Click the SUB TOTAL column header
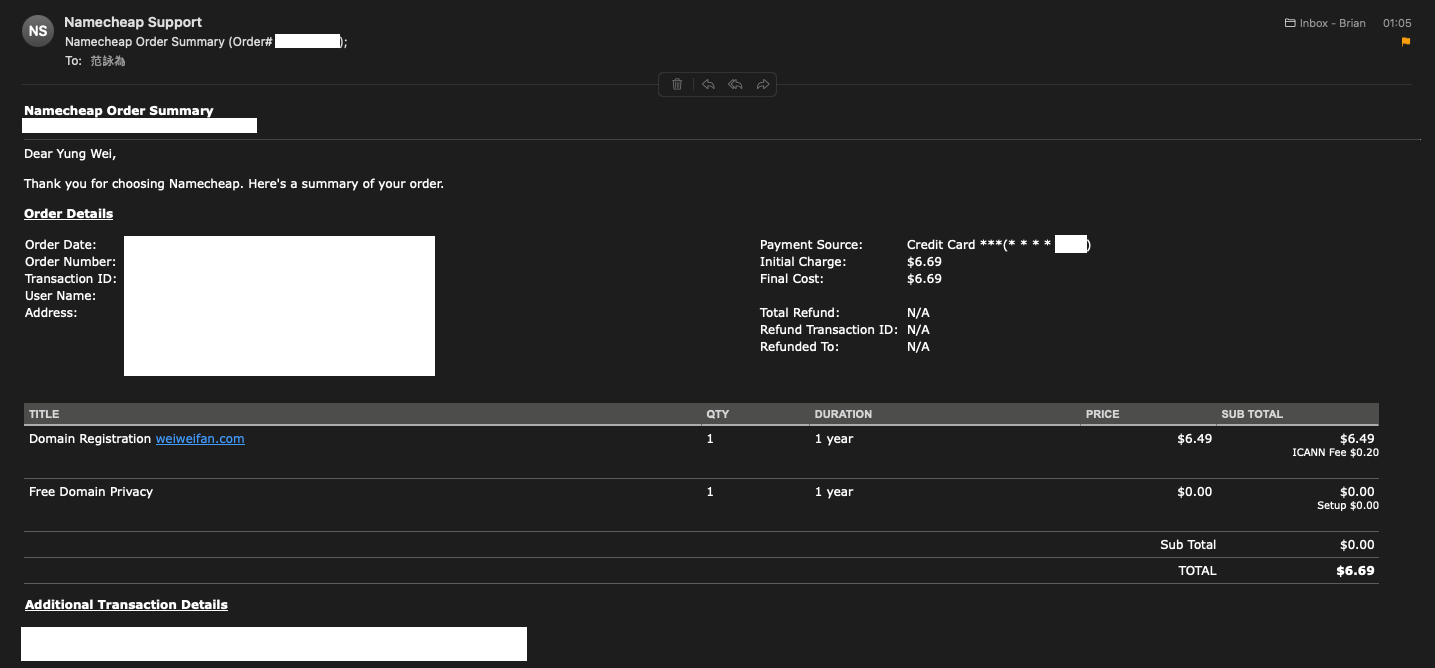Viewport: 1435px width, 668px height. 1251,414
